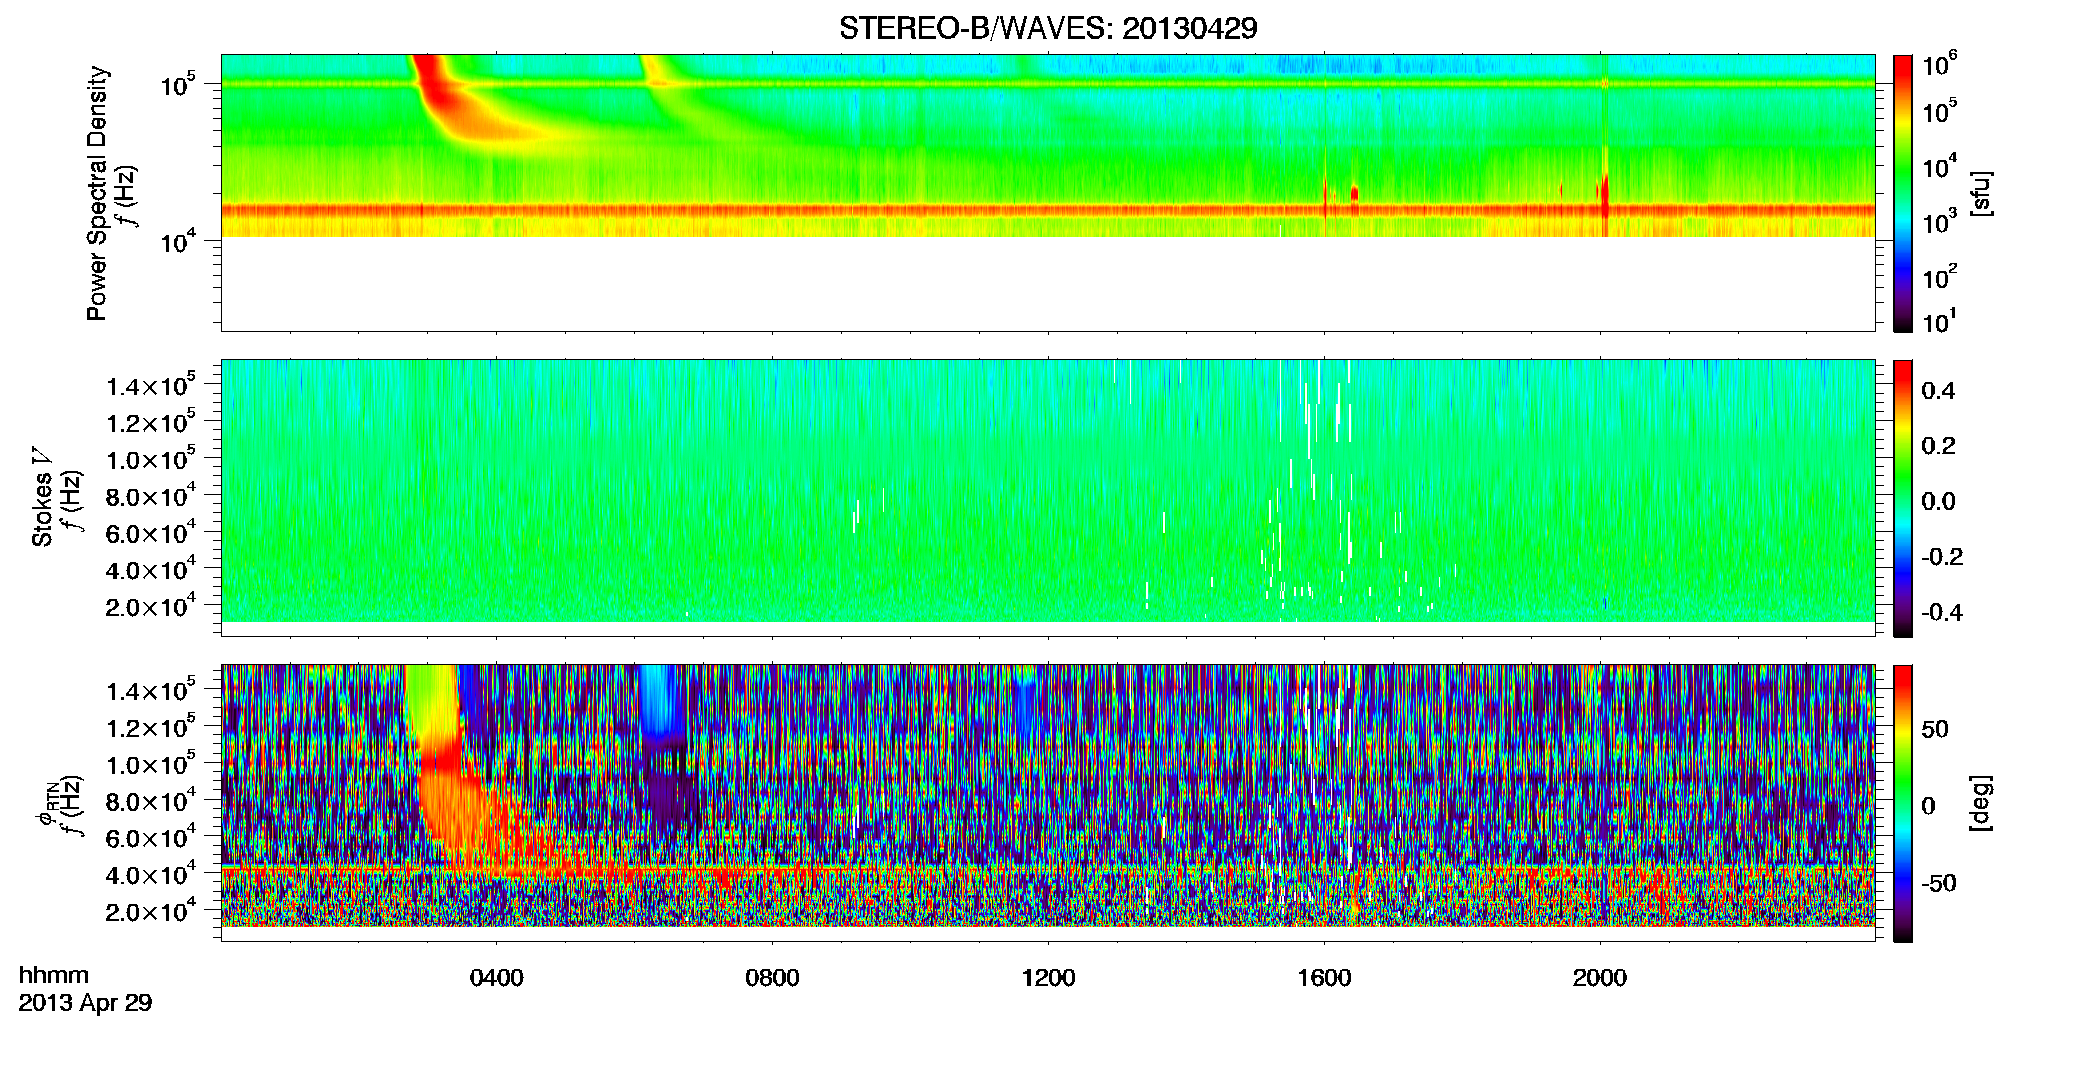The width and height of the screenshot is (2096, 1080).
Task: Click the 0800 time axis label
Action: click(x=772, y=978)
